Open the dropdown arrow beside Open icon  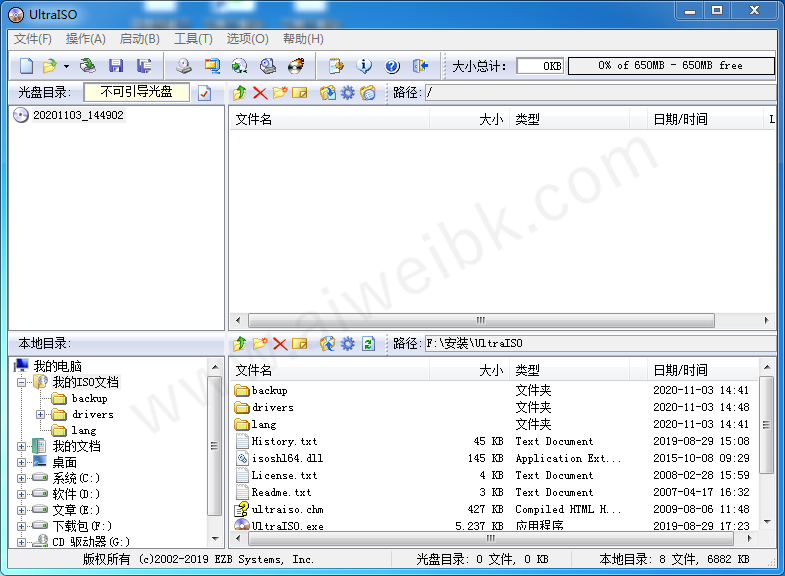click(x=66, y=66)
